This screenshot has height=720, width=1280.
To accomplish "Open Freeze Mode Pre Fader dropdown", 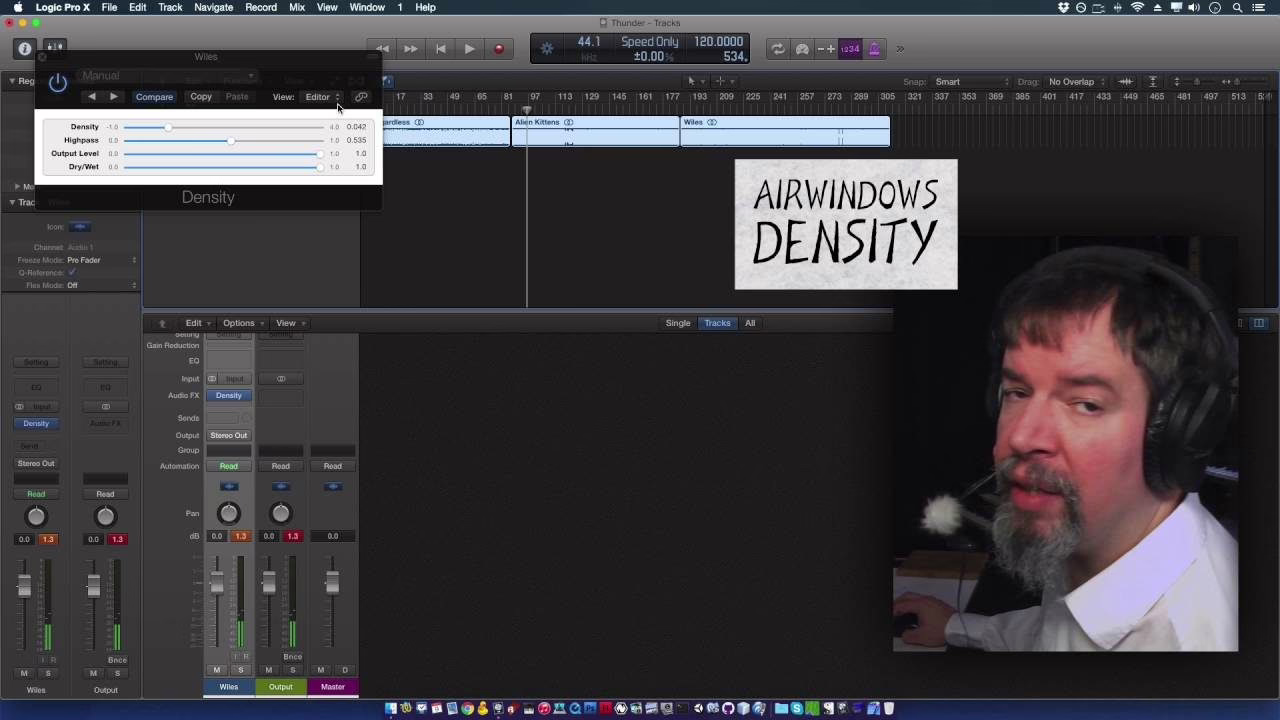I will pyautogui.click(x=101, y=260).
